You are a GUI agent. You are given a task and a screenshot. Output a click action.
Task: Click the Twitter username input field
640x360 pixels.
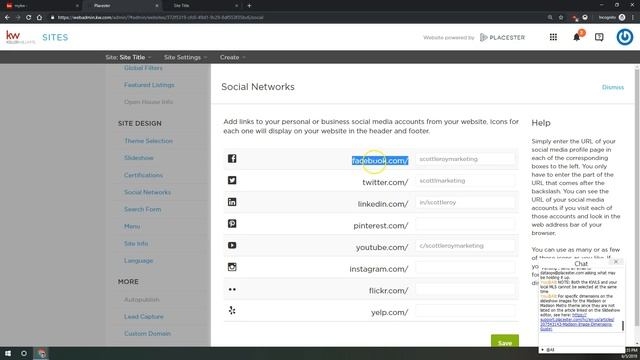pyautogui.click(x=465, y=180)
